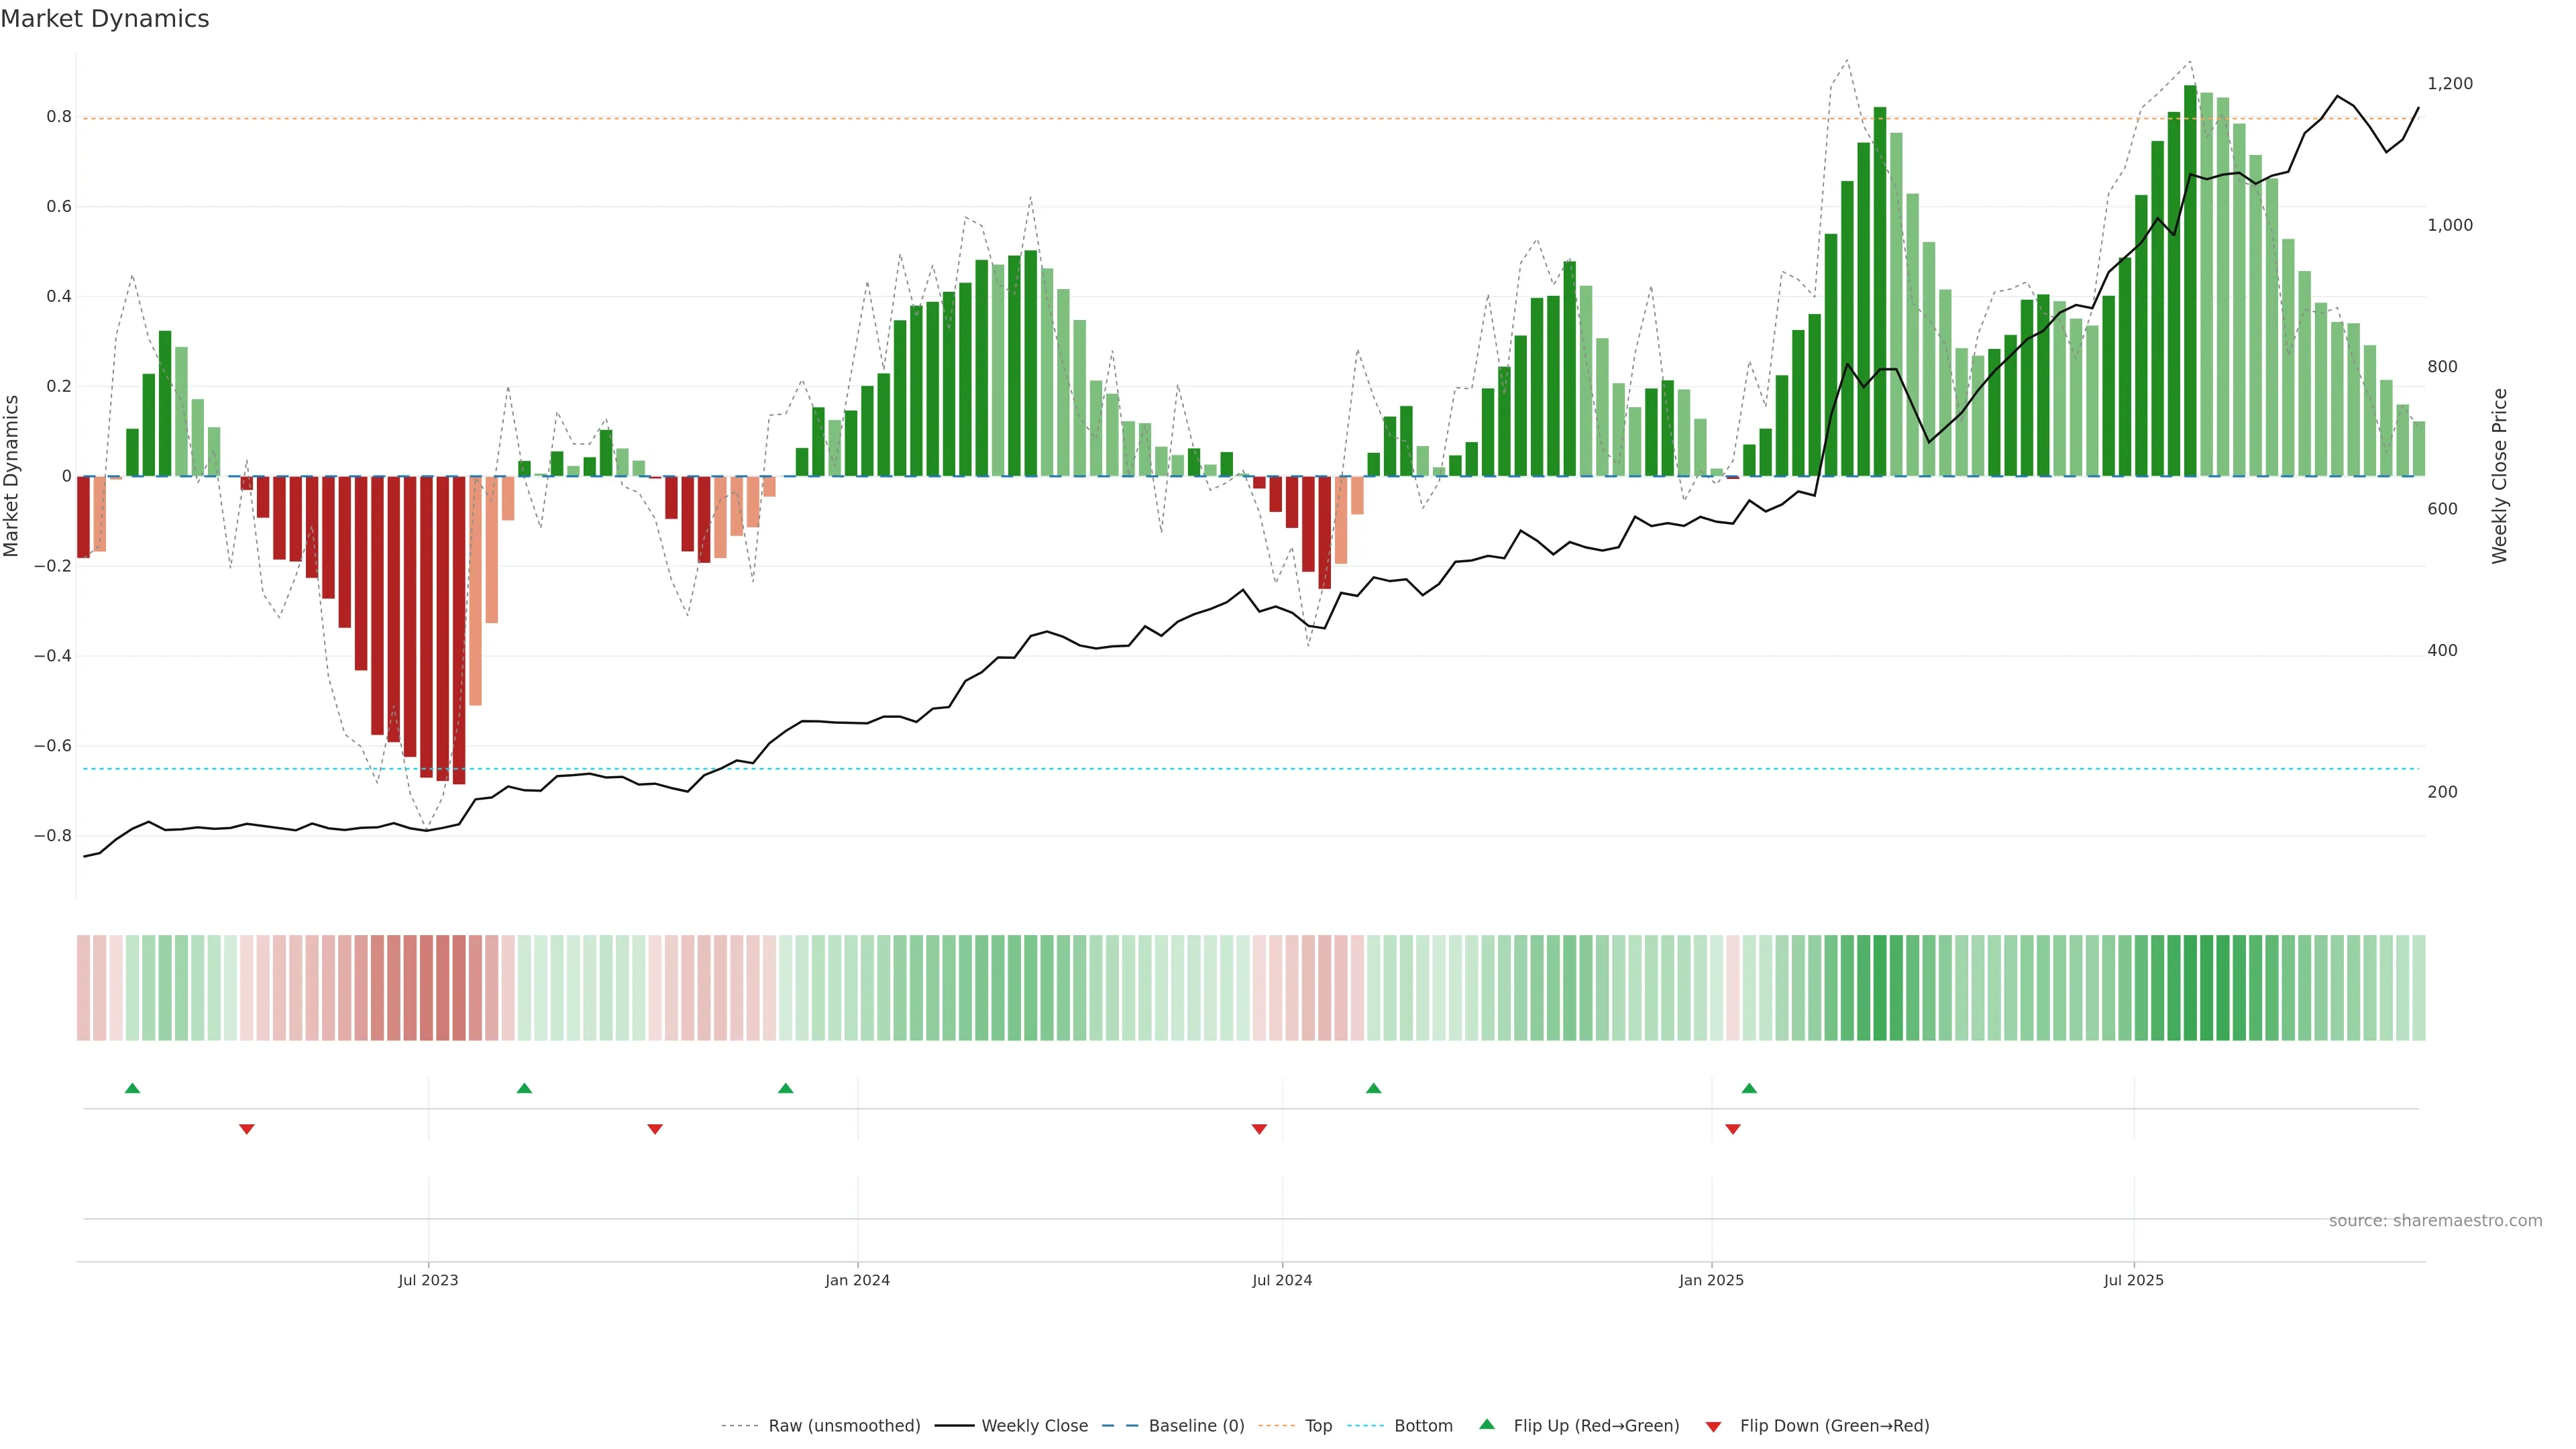Click the leftmost green flip-up triangle marker
Viewport: 2576px width, 1449px height.
click(x=132, y=1088)
